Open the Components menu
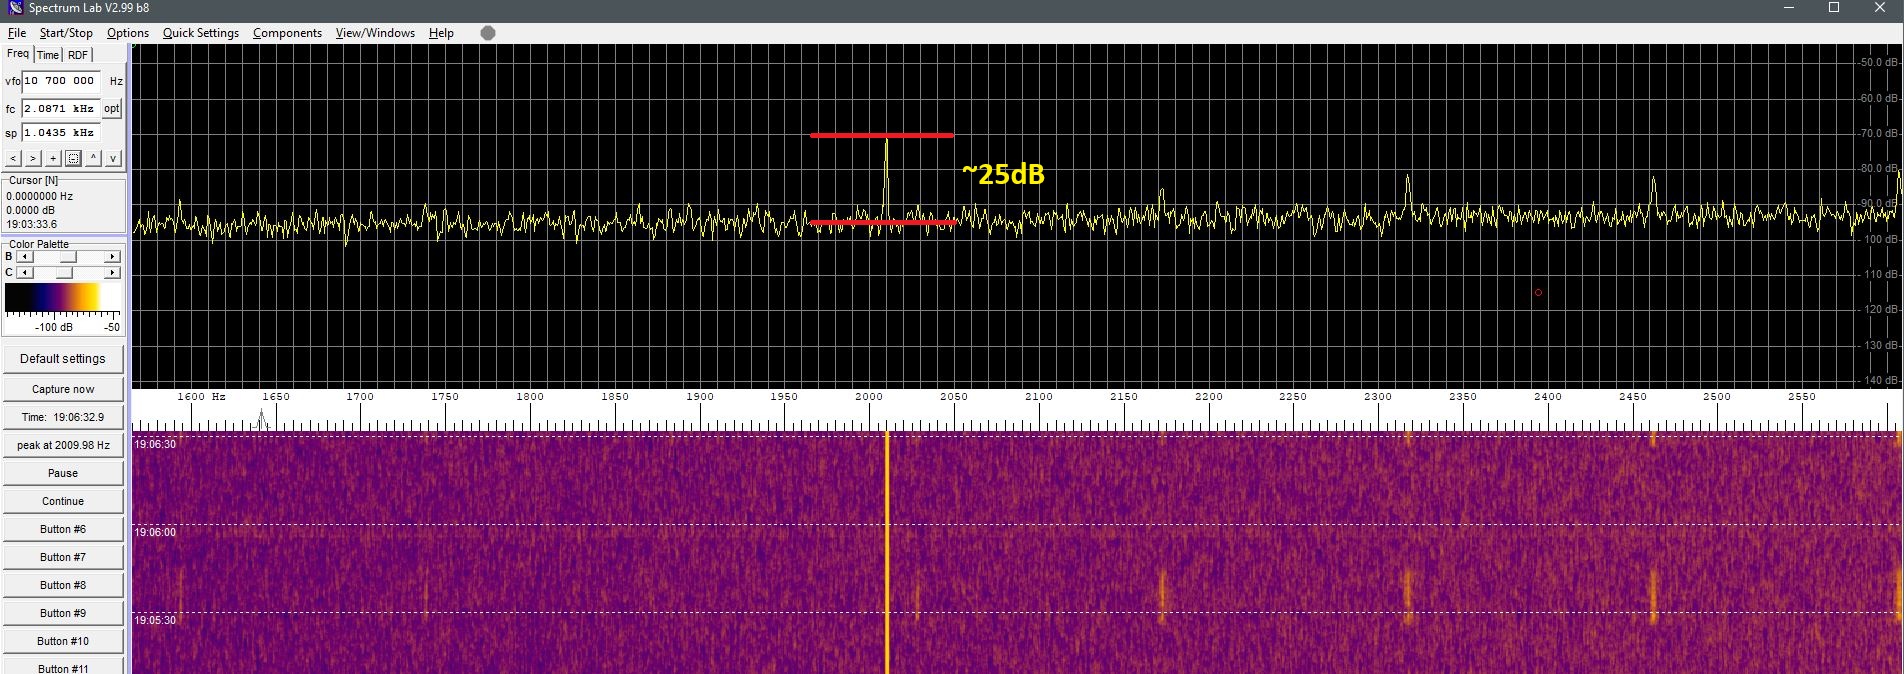The height and width of the screenshot is (674, 1904). [x=287, y=33]
